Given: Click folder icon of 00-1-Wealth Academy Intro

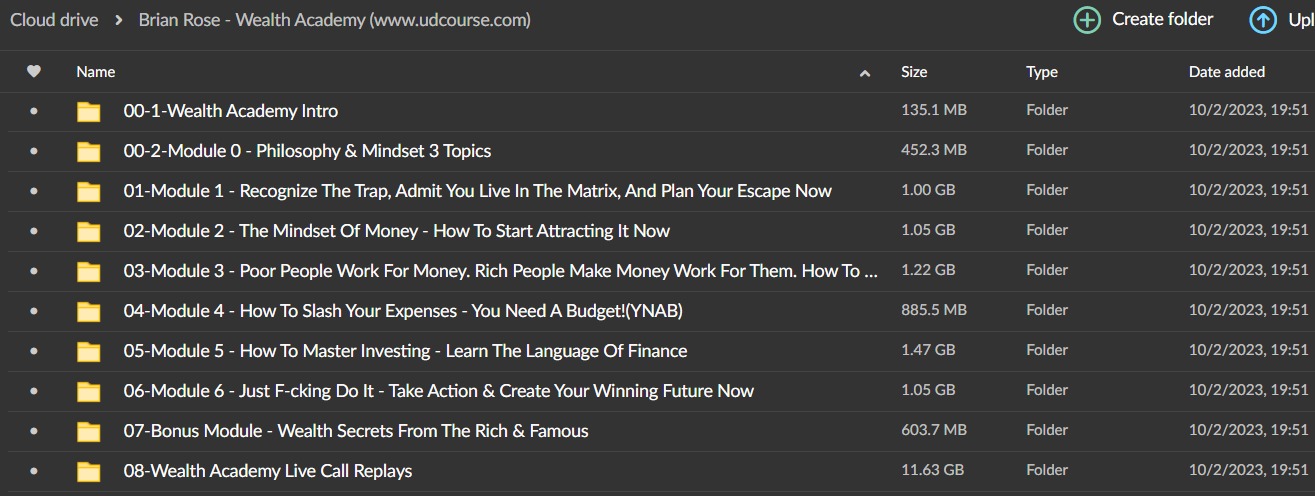Looking at the screenshot, I should [x=89, y=111].
